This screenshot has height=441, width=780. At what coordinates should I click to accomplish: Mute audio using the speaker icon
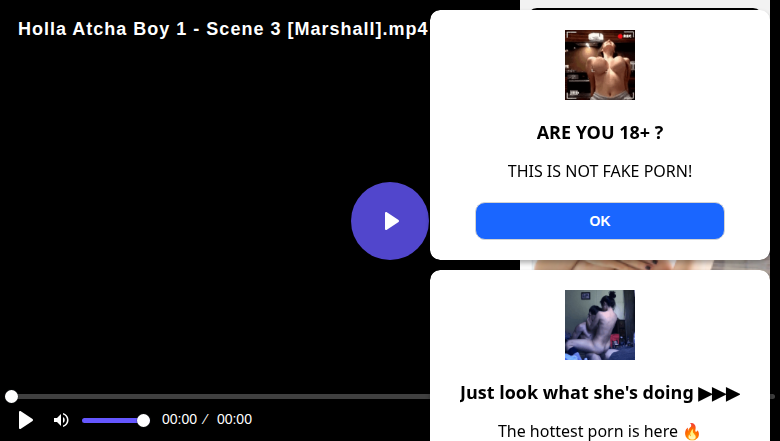61,420
